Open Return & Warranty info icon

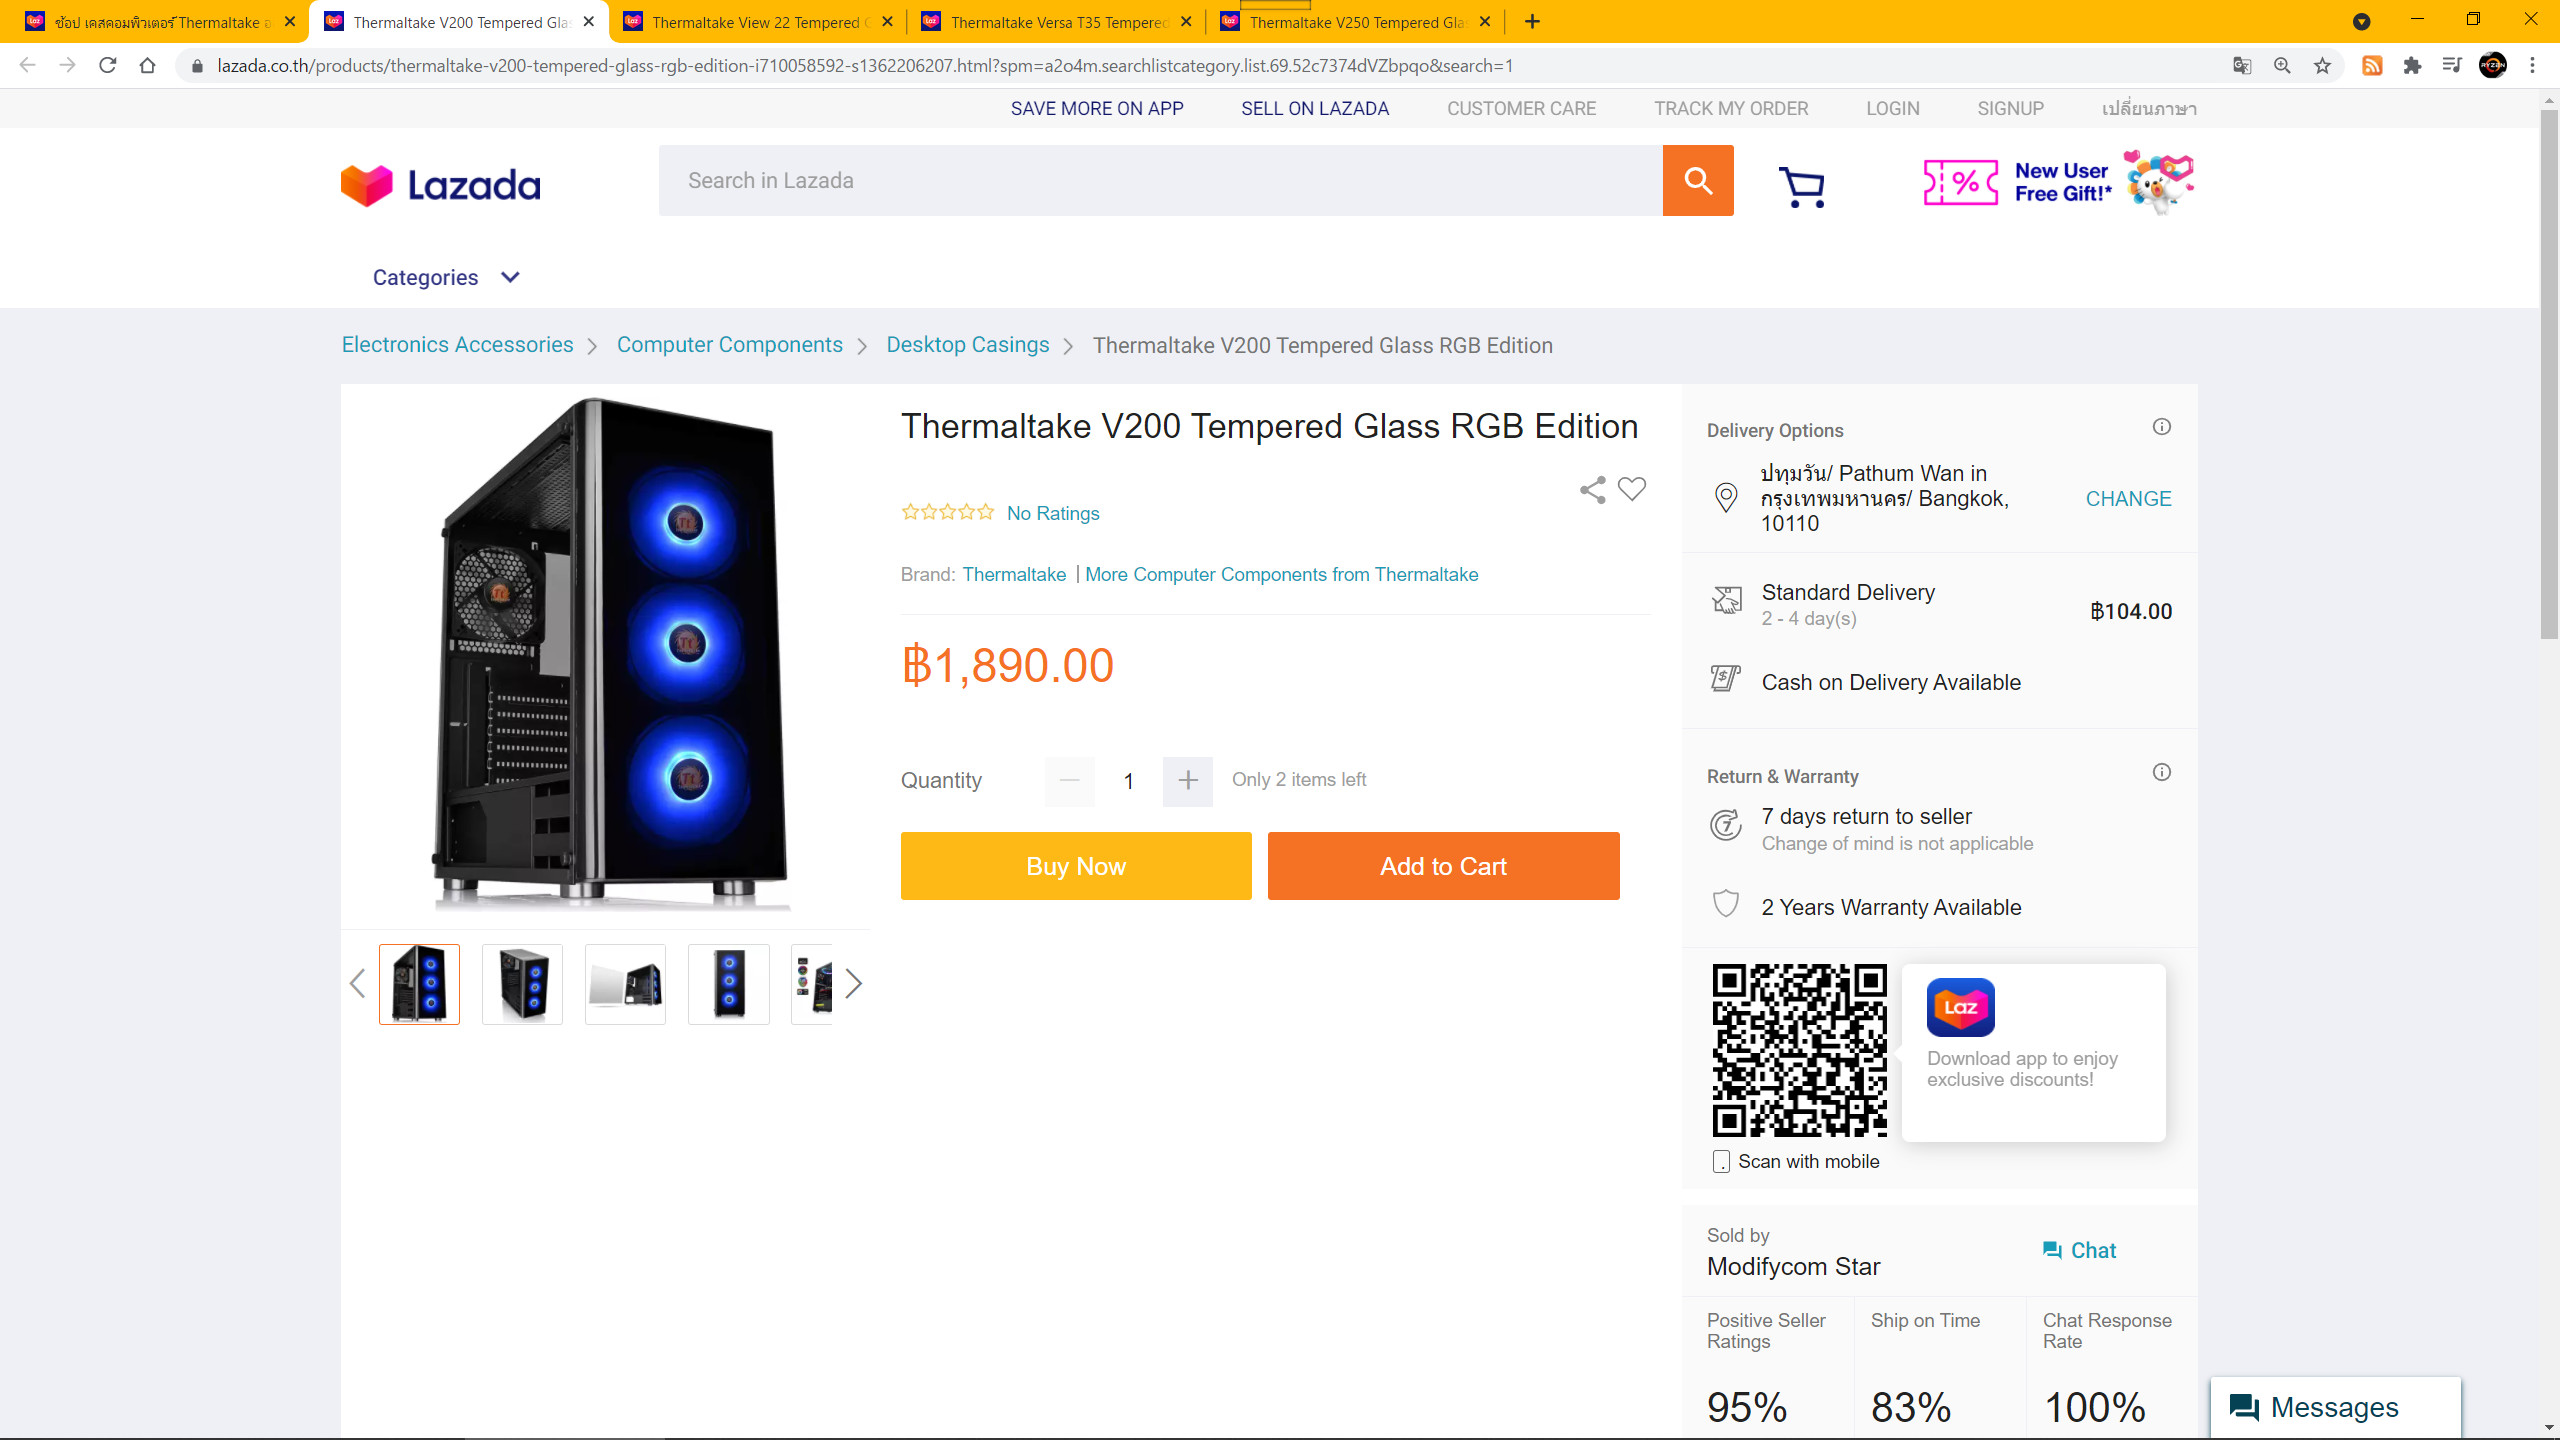[2162, 772]
